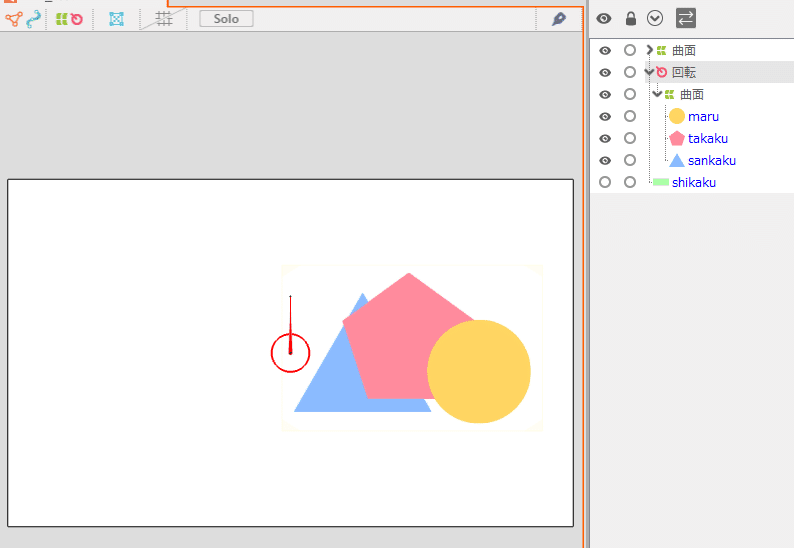Hide the 回転 deformer with eye icon
The height and width of the screenshot is (548, 794).
(x=605, y=72)
